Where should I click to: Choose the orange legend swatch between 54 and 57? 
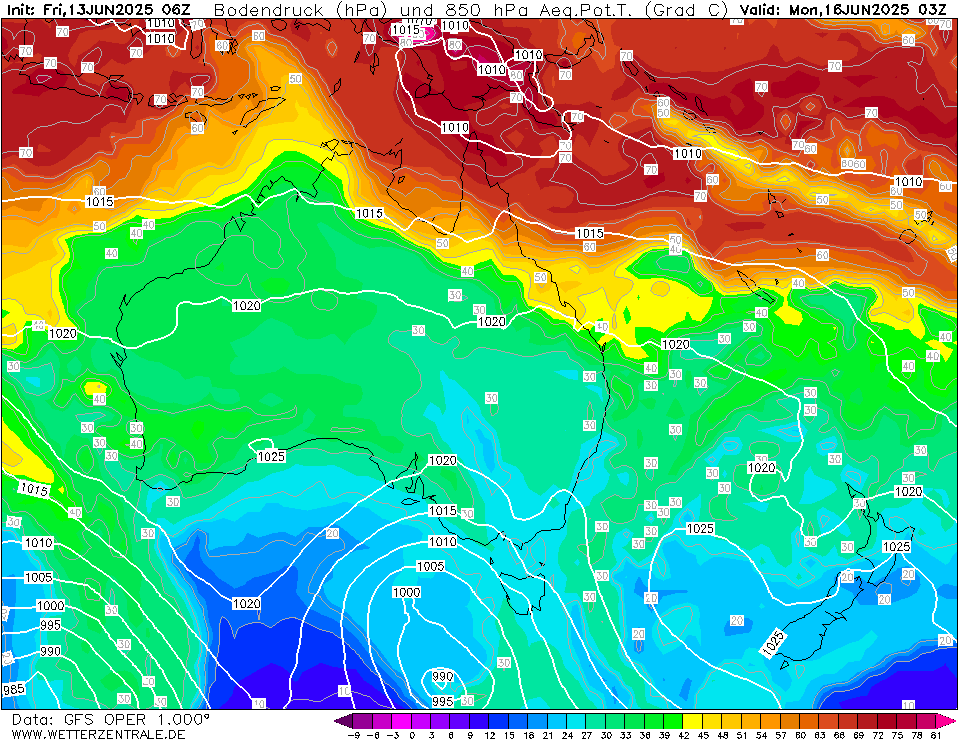click(x=770, y=721)
